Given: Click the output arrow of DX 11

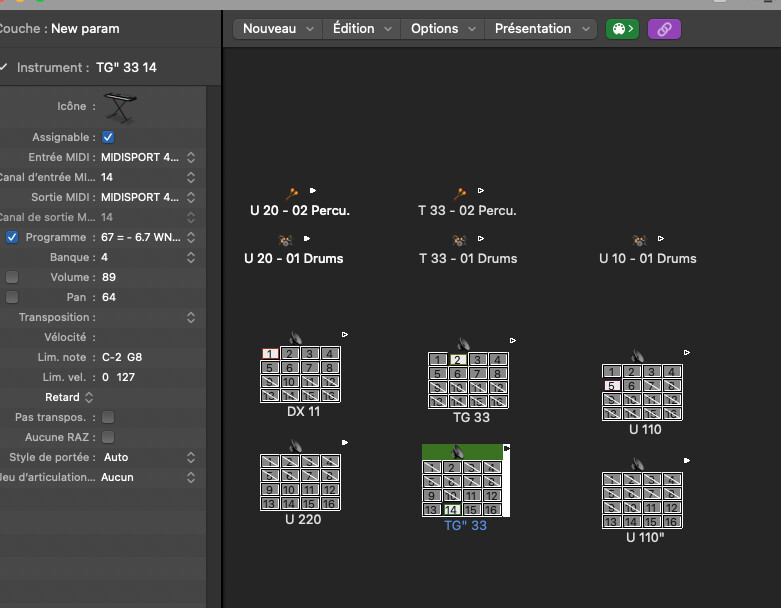Looking at the screenshot, I should point(345,335).
